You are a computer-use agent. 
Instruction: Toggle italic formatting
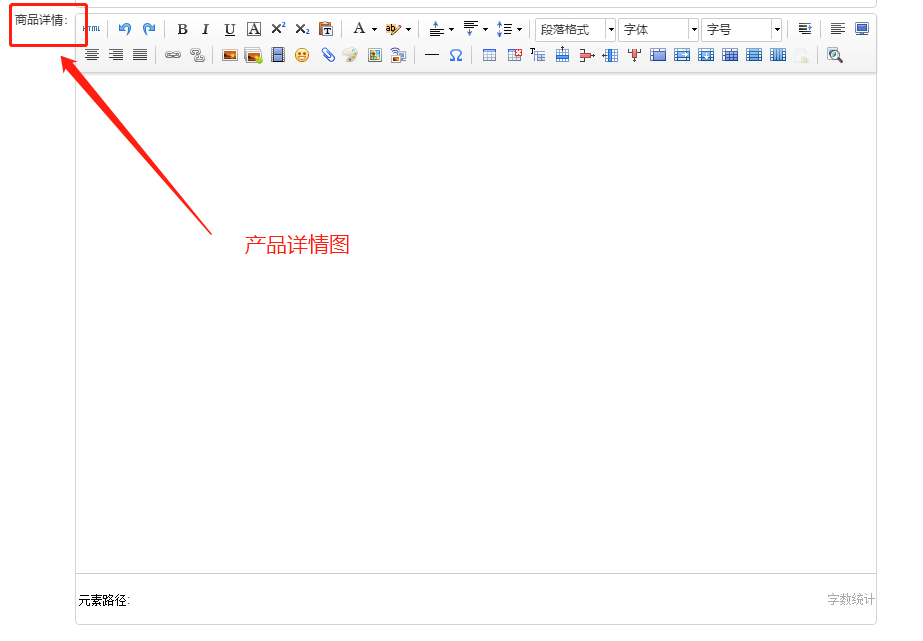(x=205, y=28)
